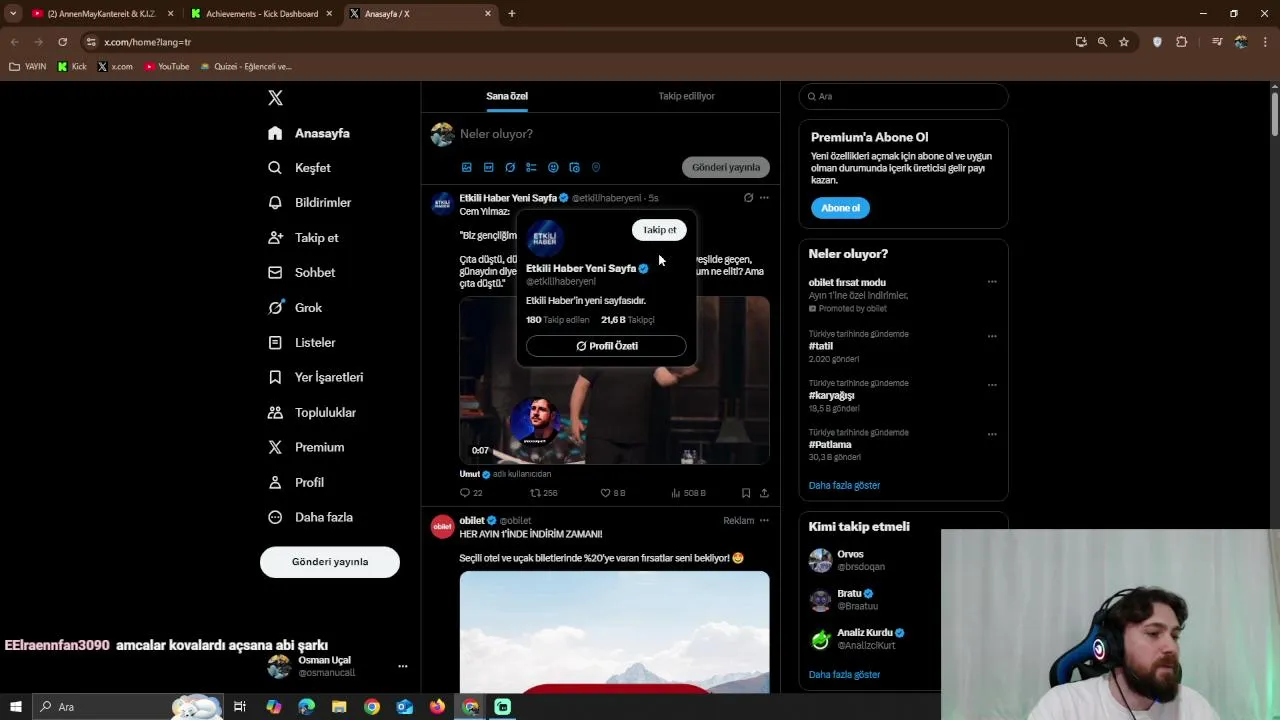1280x720 pixels.
Task: Open more options on Etkili Haber post
Action: pyautogui.click(x=764, y=198)
